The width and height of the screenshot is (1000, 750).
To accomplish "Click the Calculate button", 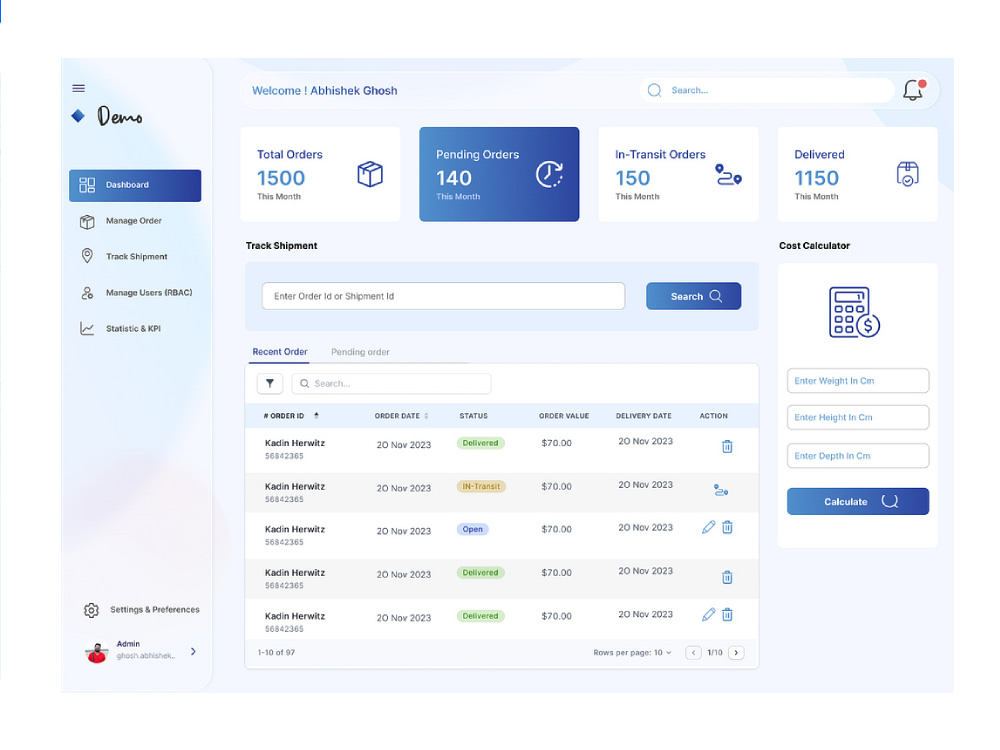I will [858, 501].
